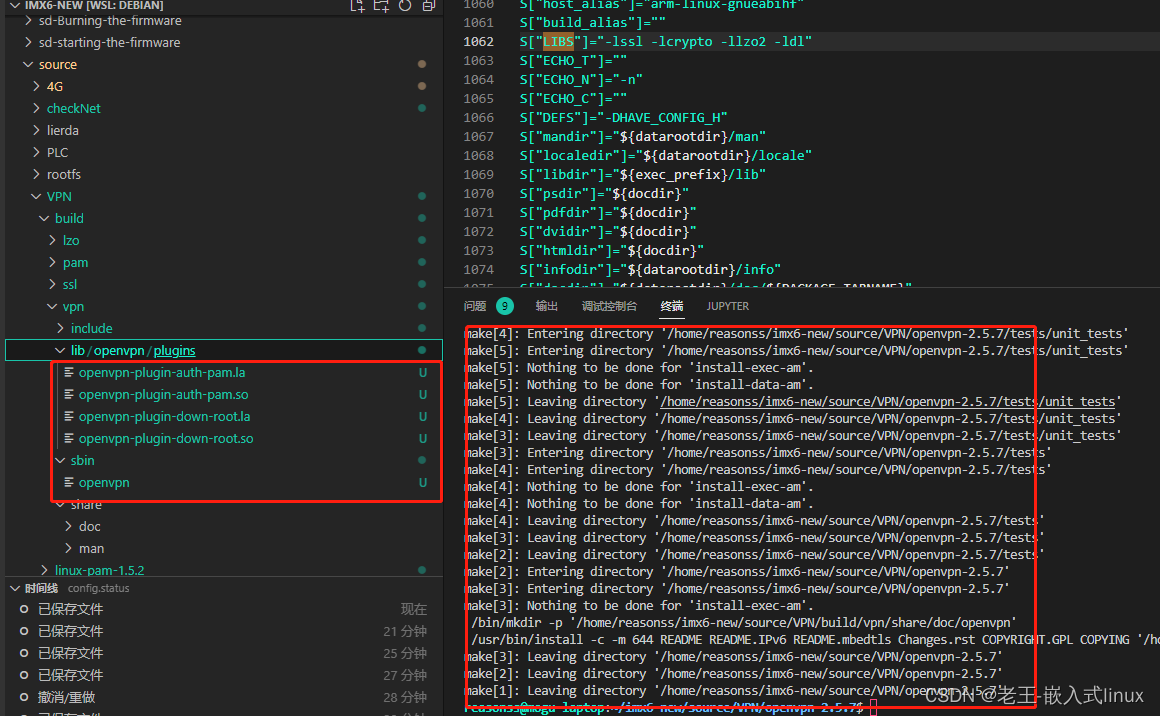This screenshot has height=716, width=1160.
Task: Collapse all folders in the explorer
Action: 428,6
